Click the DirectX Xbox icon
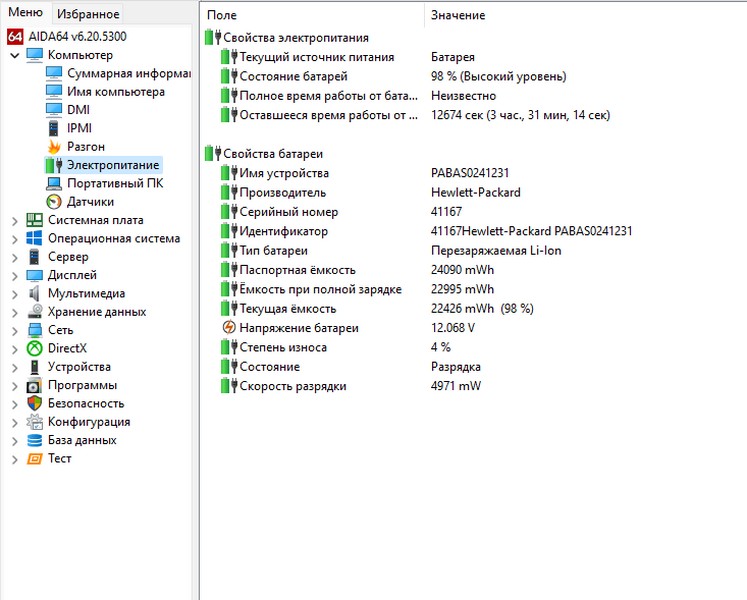This screenshot has width=747, height=600. 34,348
